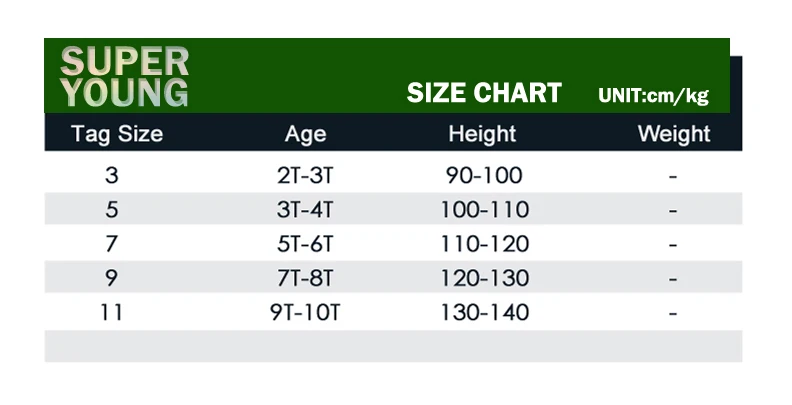
Task: Click tag size 9 cell
Action: point(112,278)
